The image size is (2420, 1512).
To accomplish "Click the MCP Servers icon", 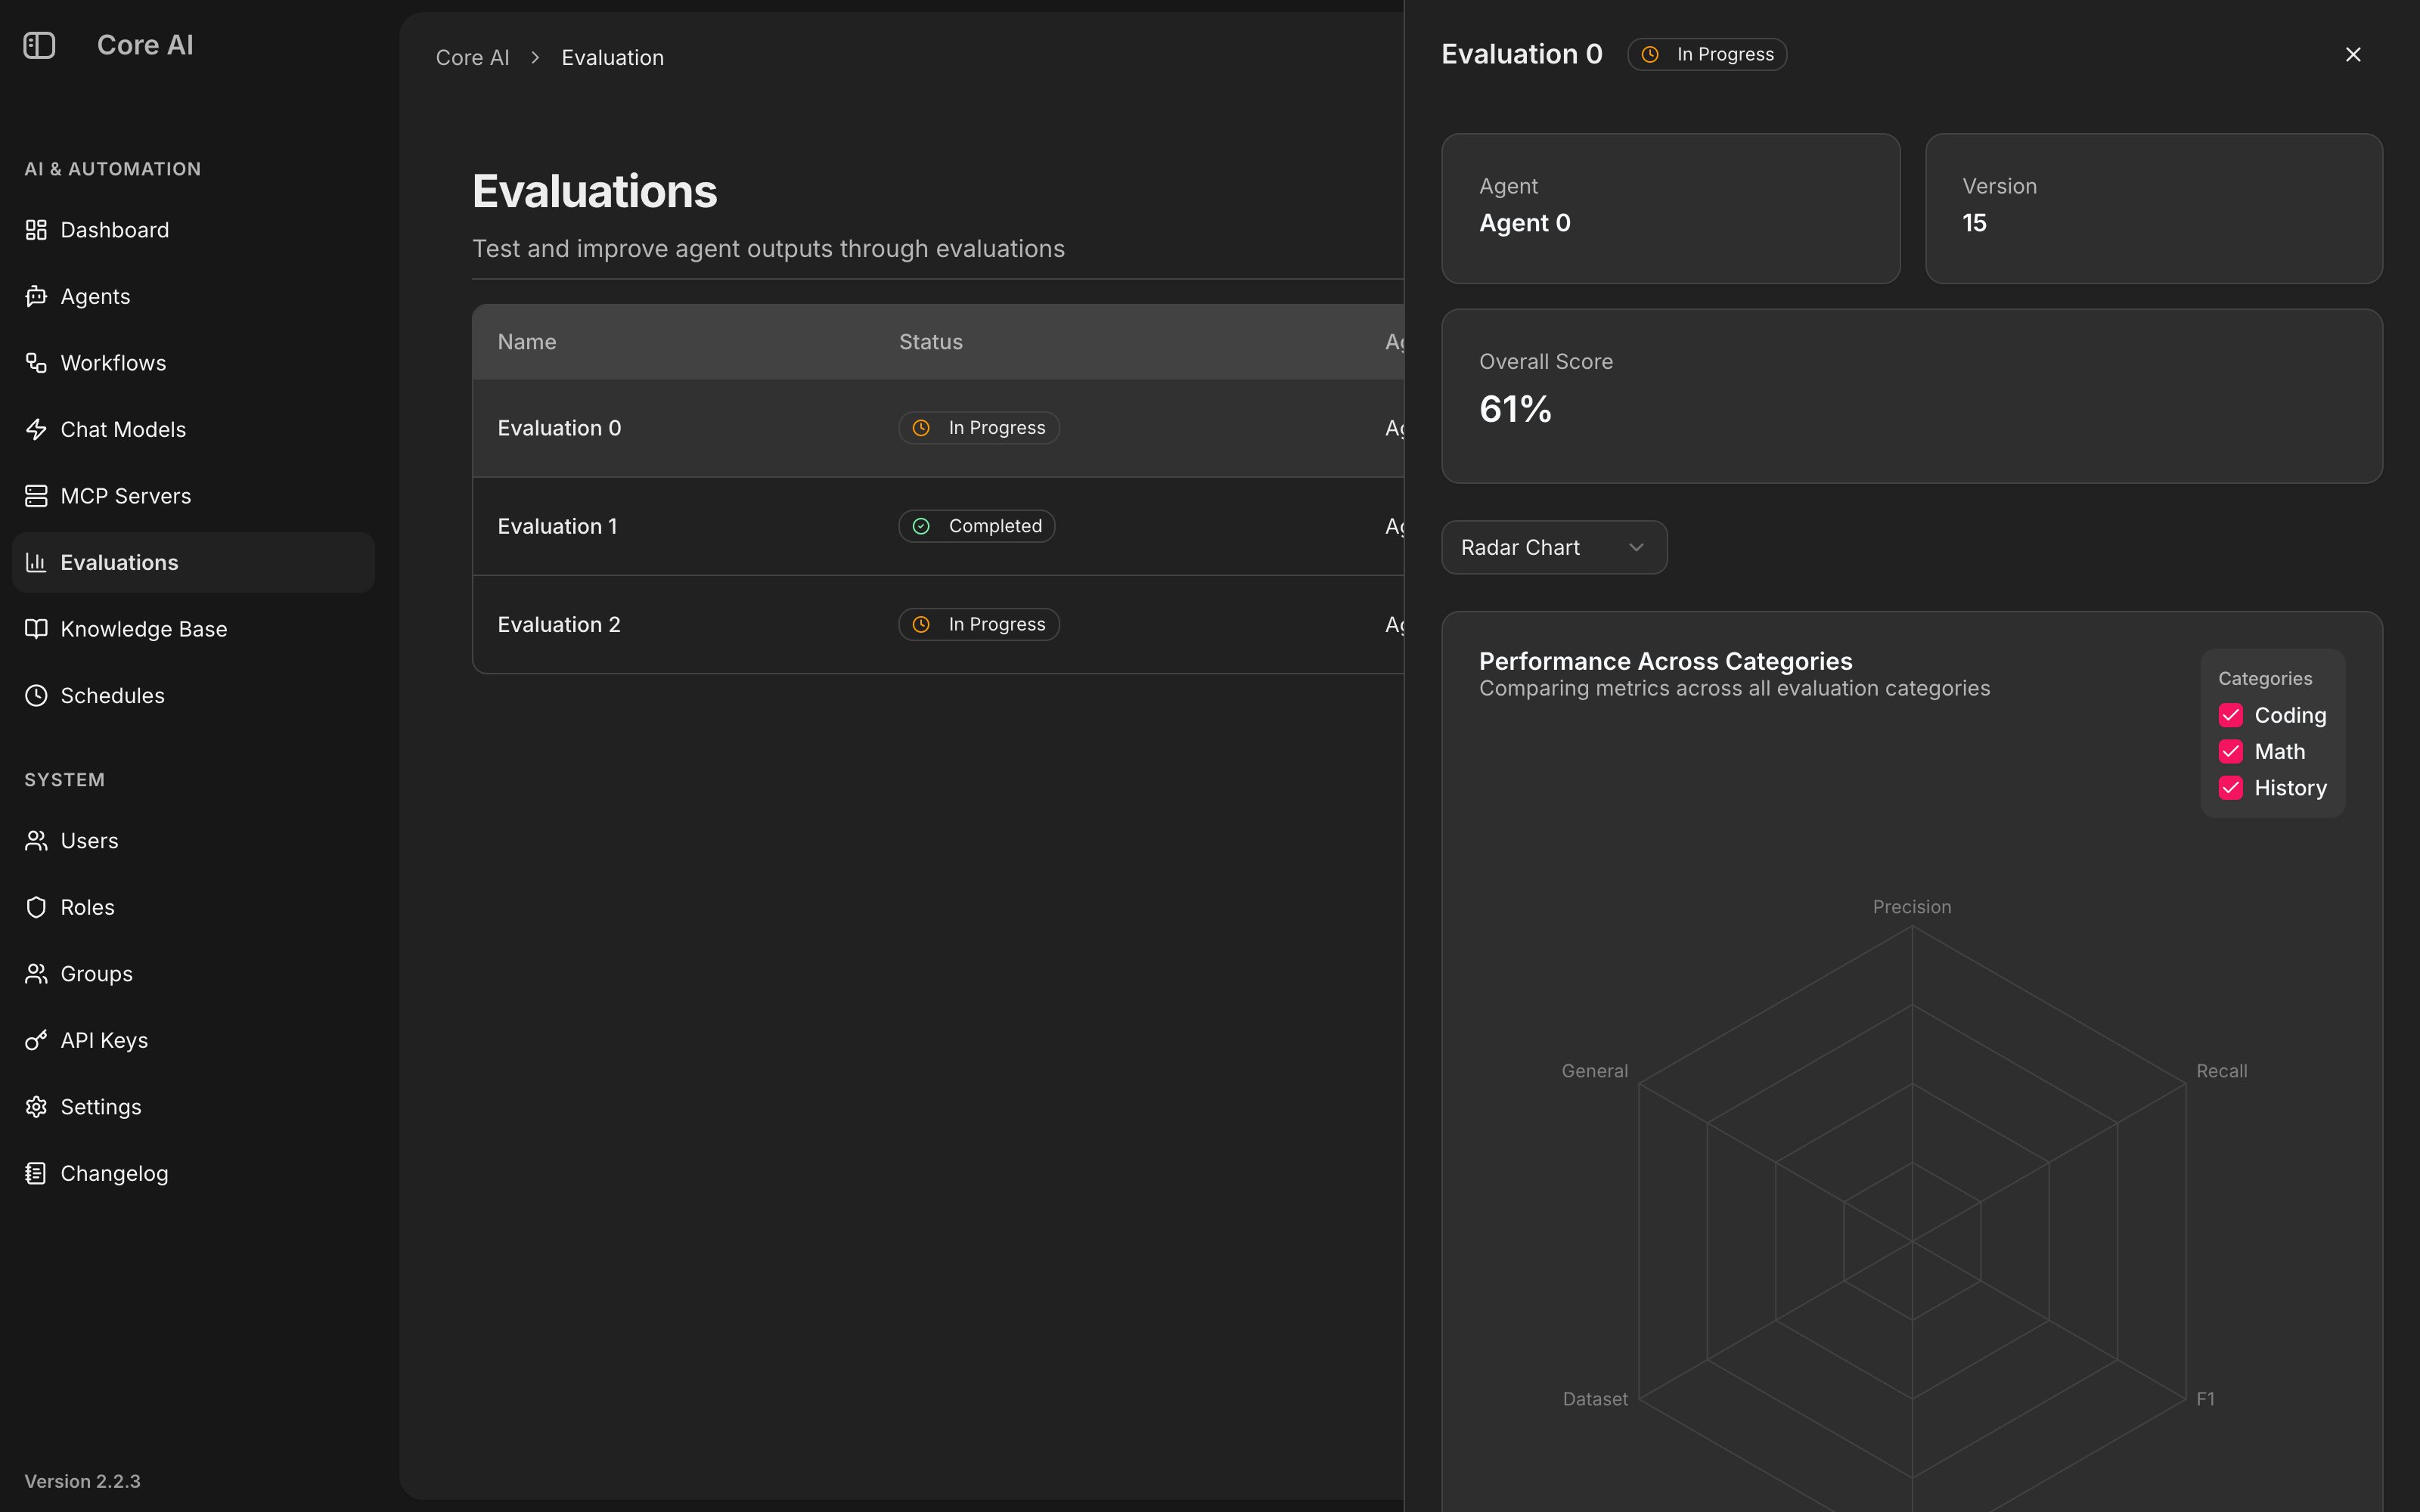I will point(36,496).
